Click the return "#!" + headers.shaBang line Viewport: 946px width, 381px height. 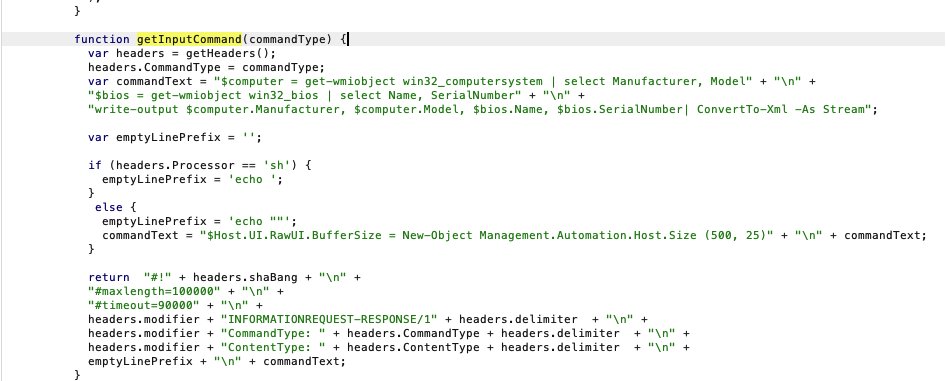[x=224, y=277]
